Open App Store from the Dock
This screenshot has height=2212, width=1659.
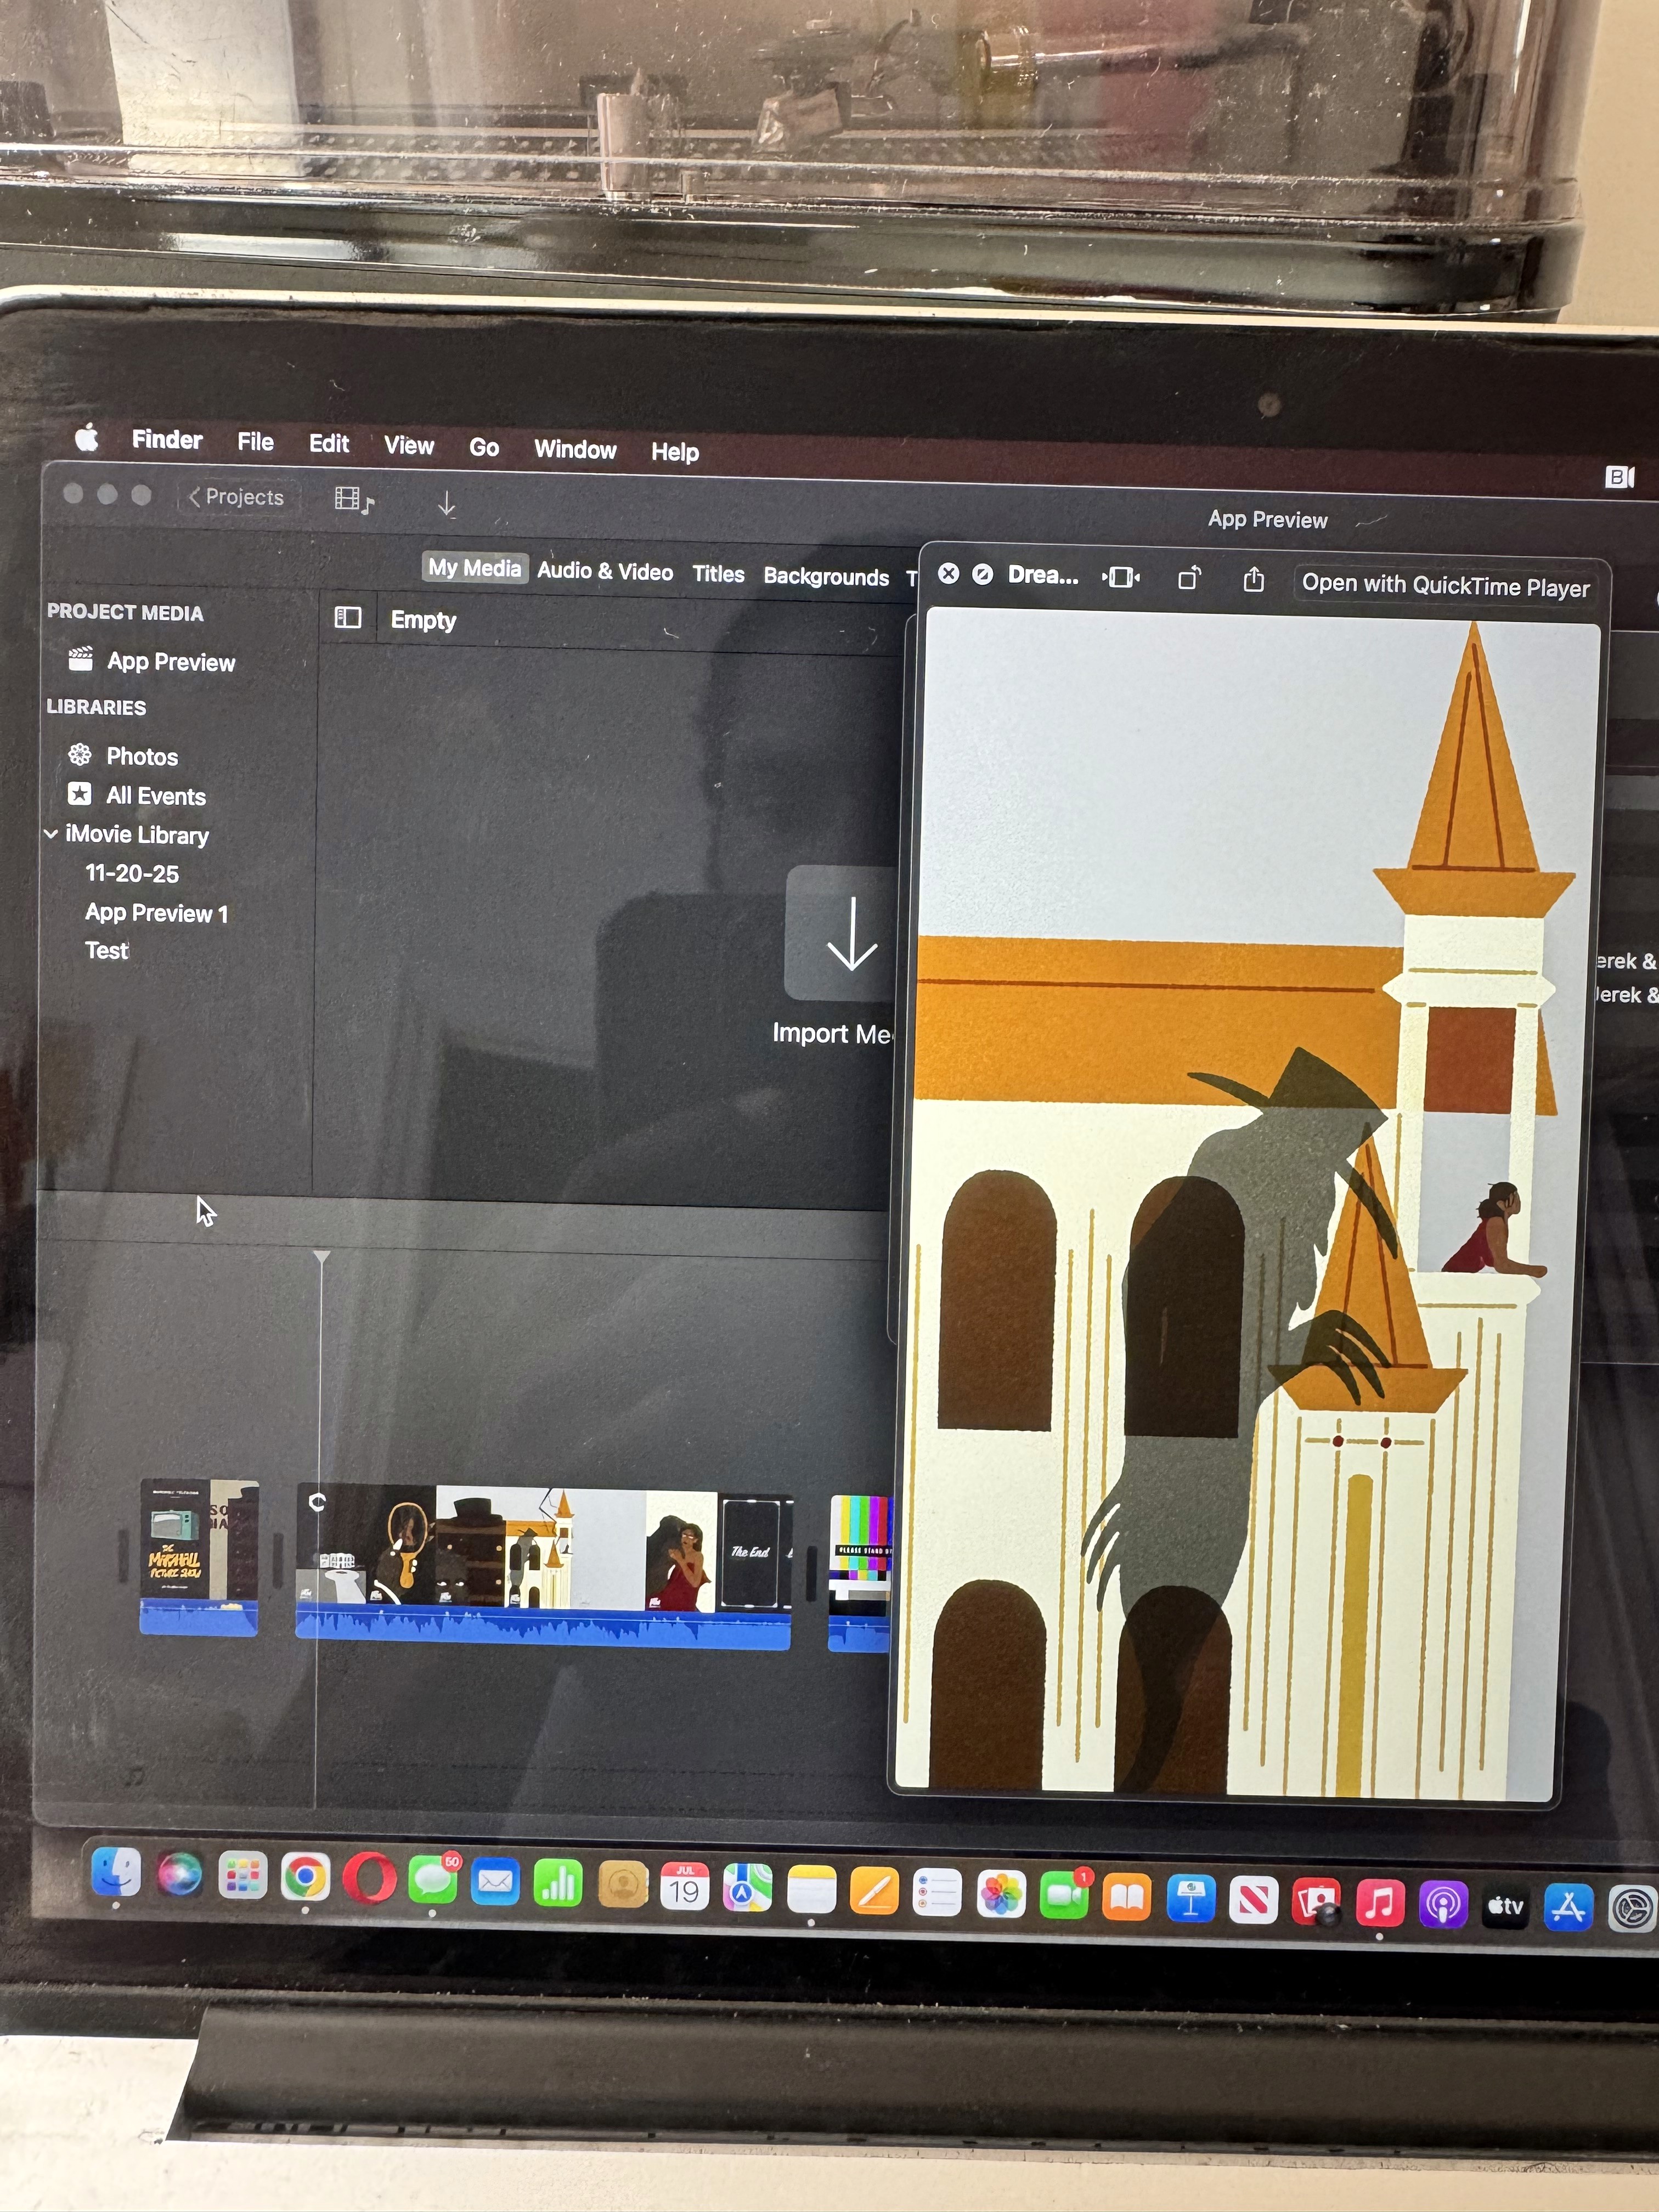point(1568,1909)
